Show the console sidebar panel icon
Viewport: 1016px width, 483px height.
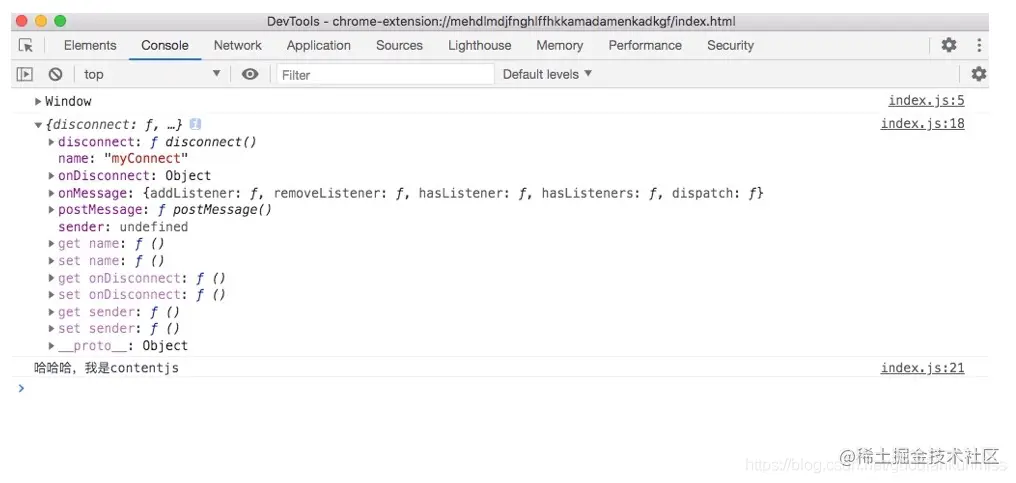pyautogui.click(x=25, y=75)
